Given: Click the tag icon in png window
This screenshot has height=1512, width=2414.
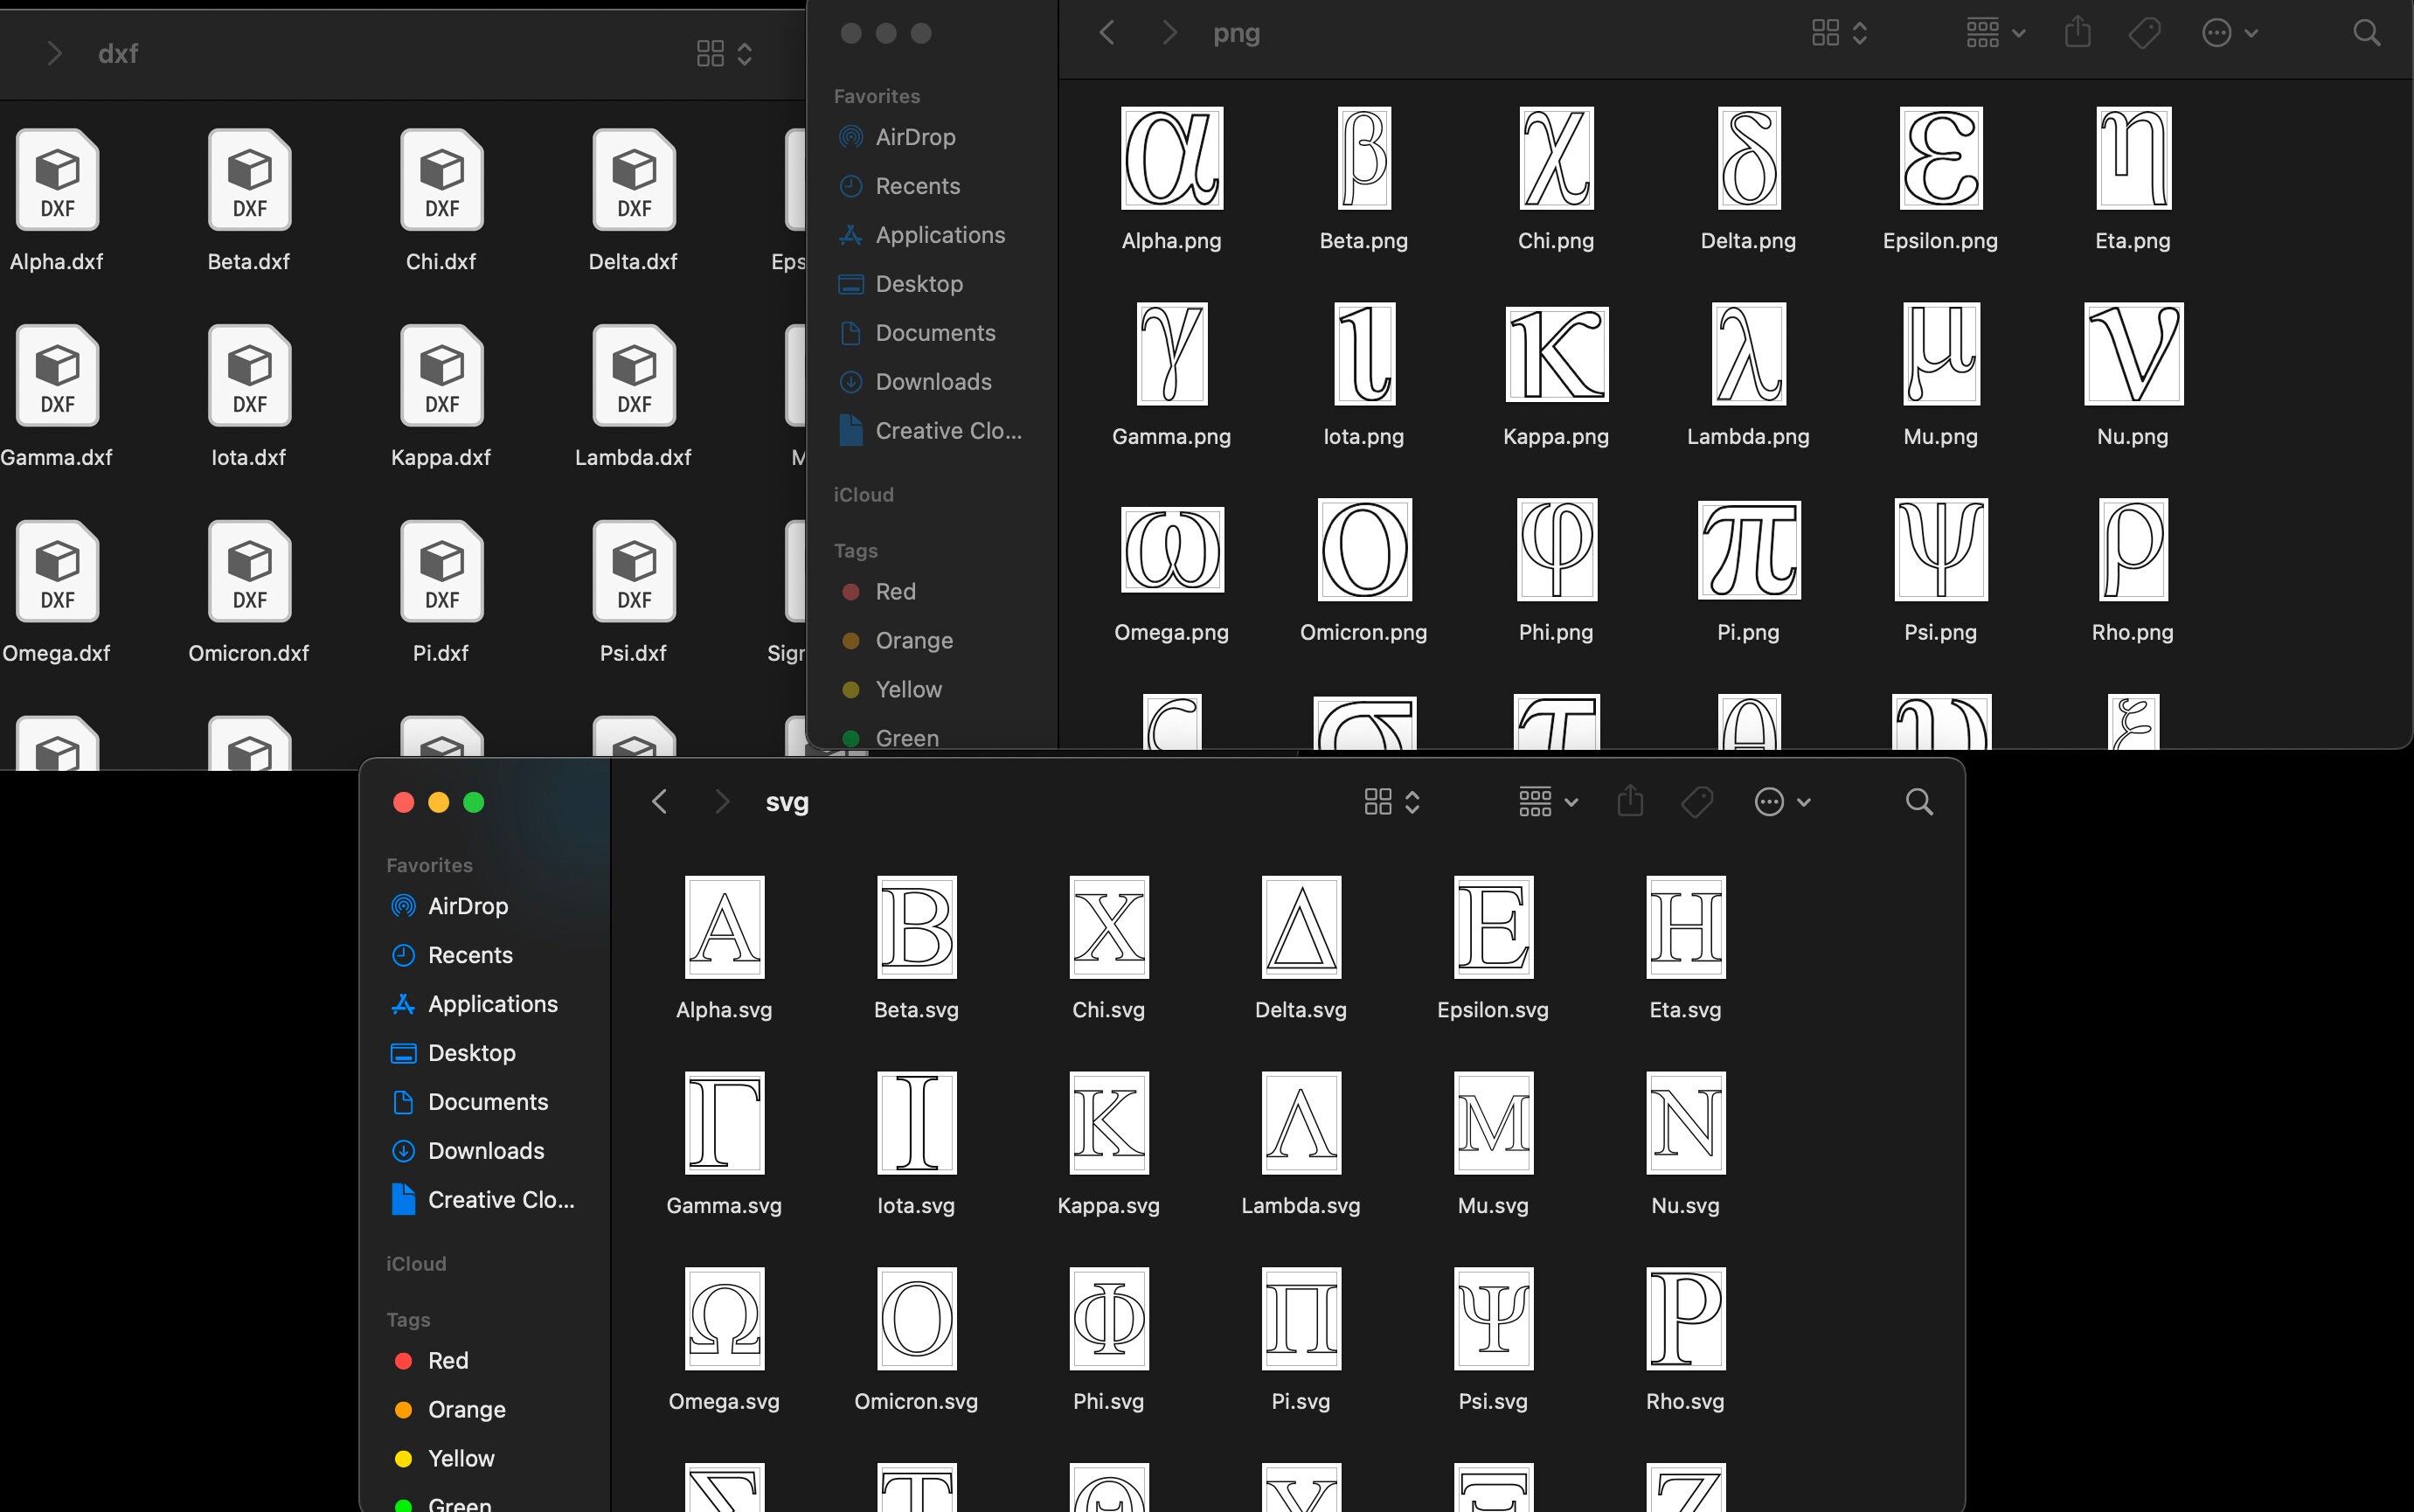Looking at the screenshot, I should 2145,33.
